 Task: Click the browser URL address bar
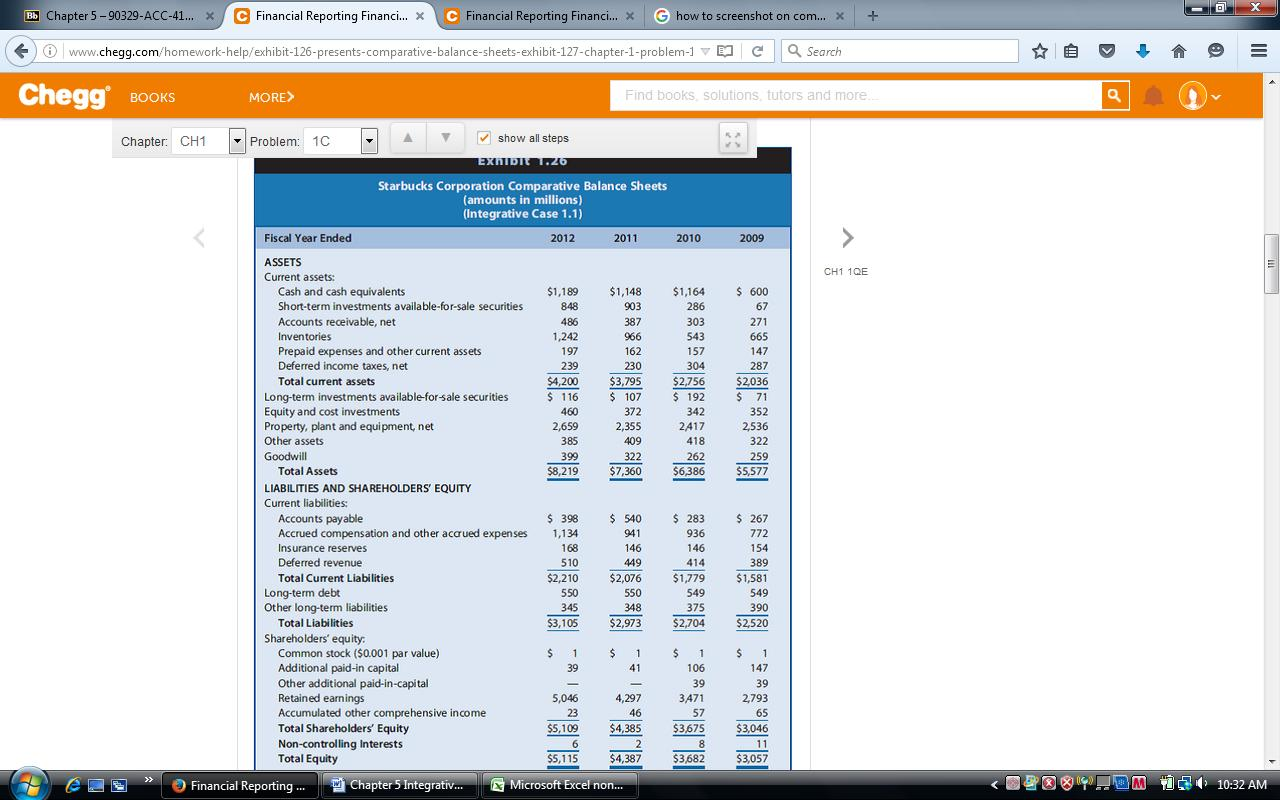pyautogui.click(x=380, y=51)
